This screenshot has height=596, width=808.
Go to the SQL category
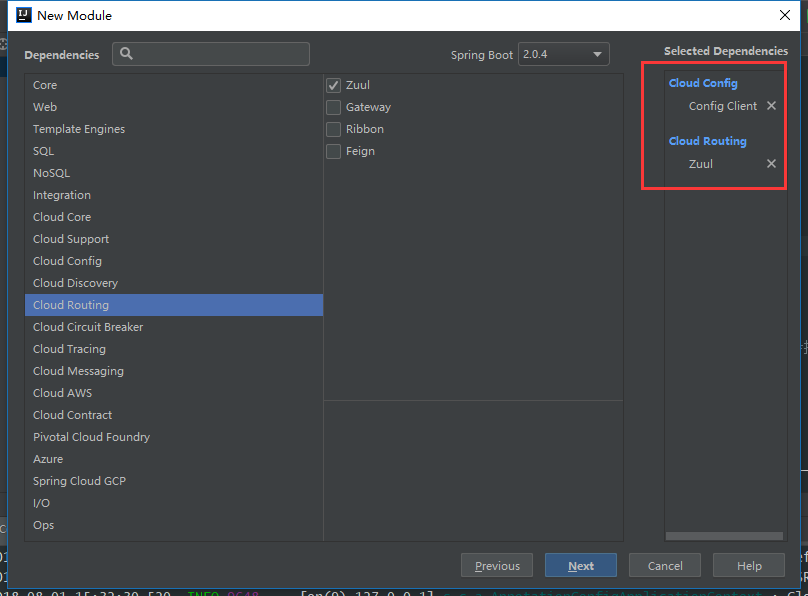[x=44, y=151]
